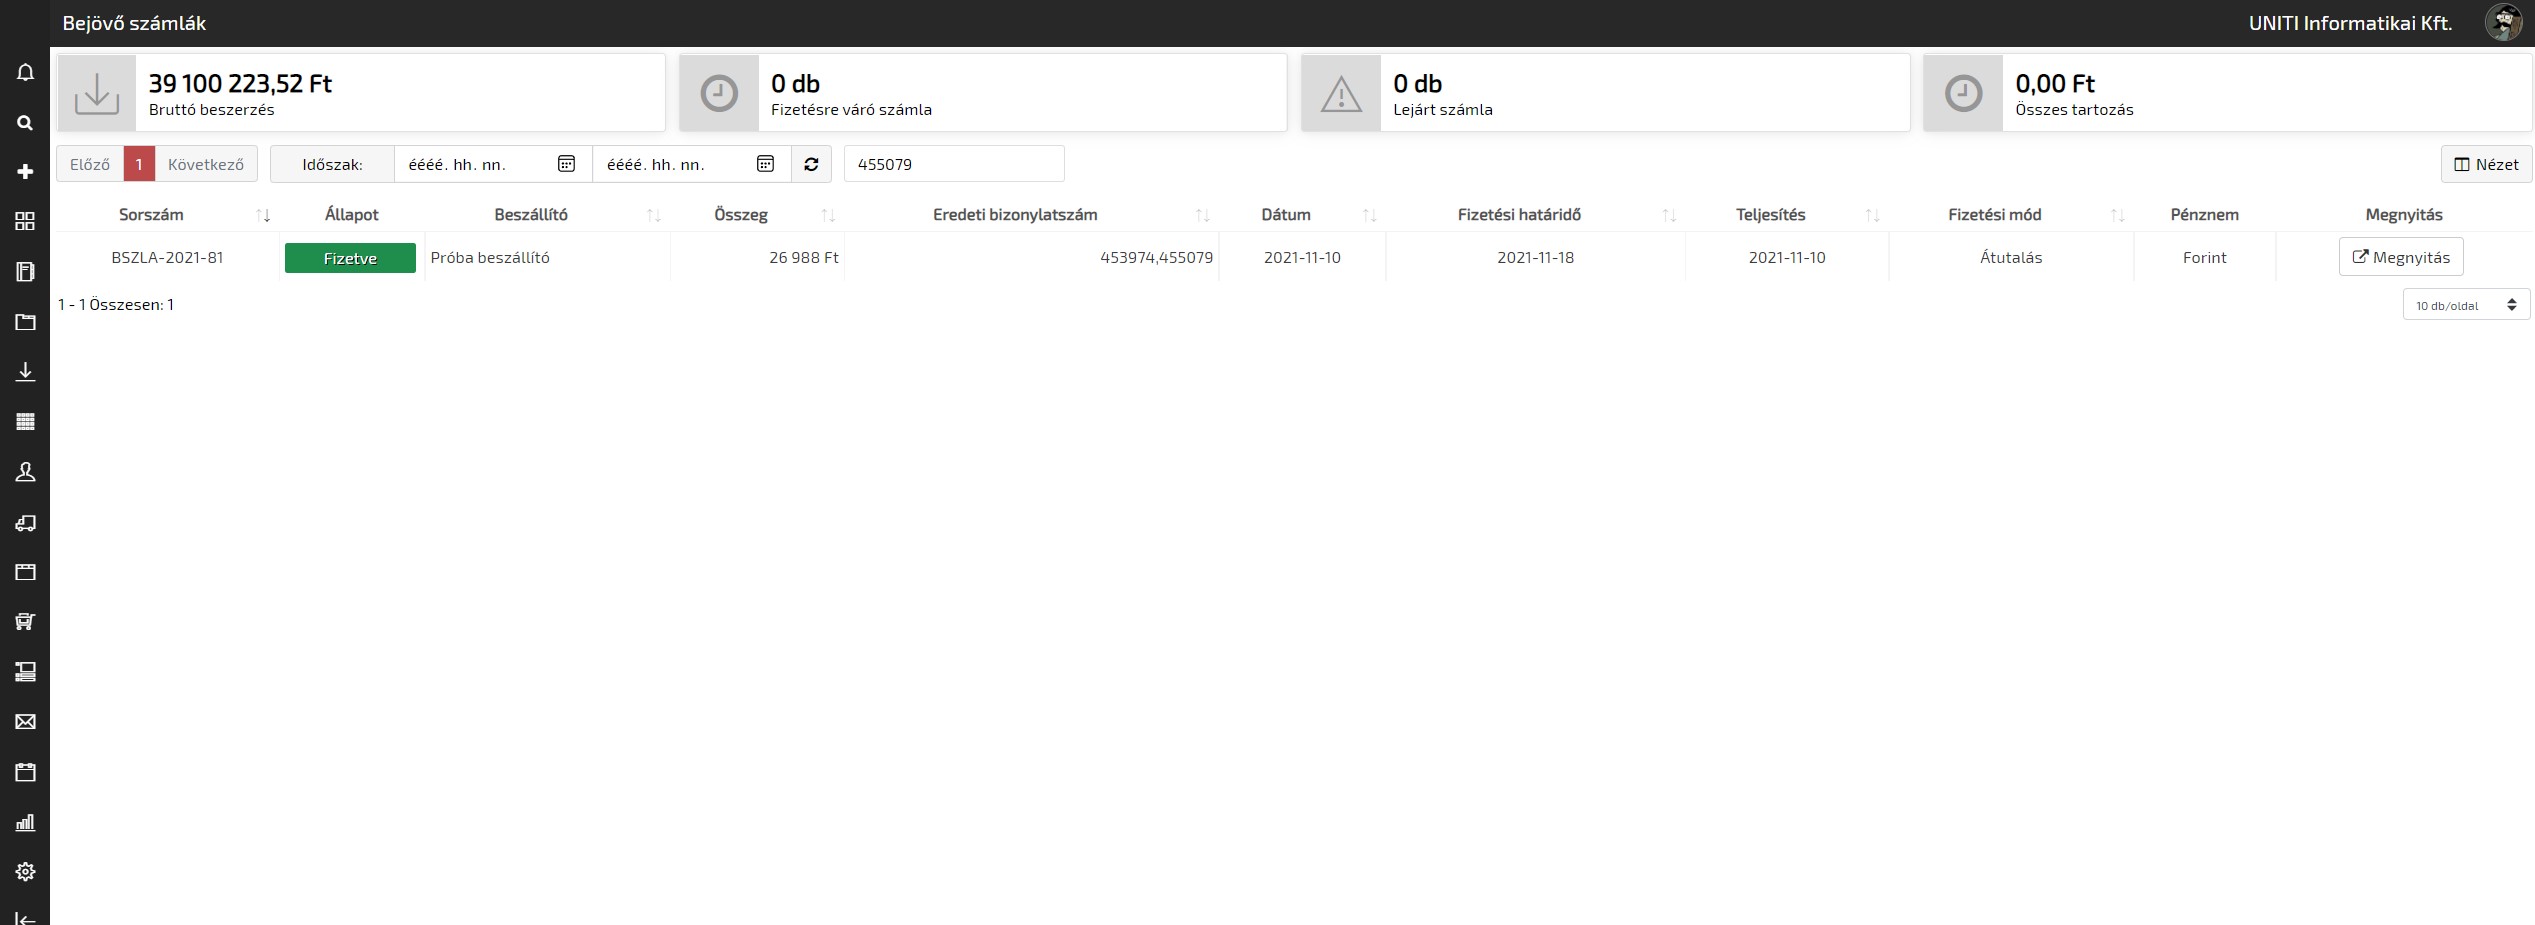Open invoice with the Megnyitás button
2535x925 pixels.
click(x=2400, y=257)
